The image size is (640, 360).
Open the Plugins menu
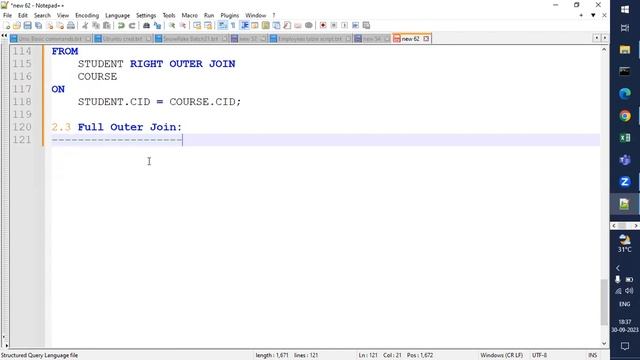230,15
